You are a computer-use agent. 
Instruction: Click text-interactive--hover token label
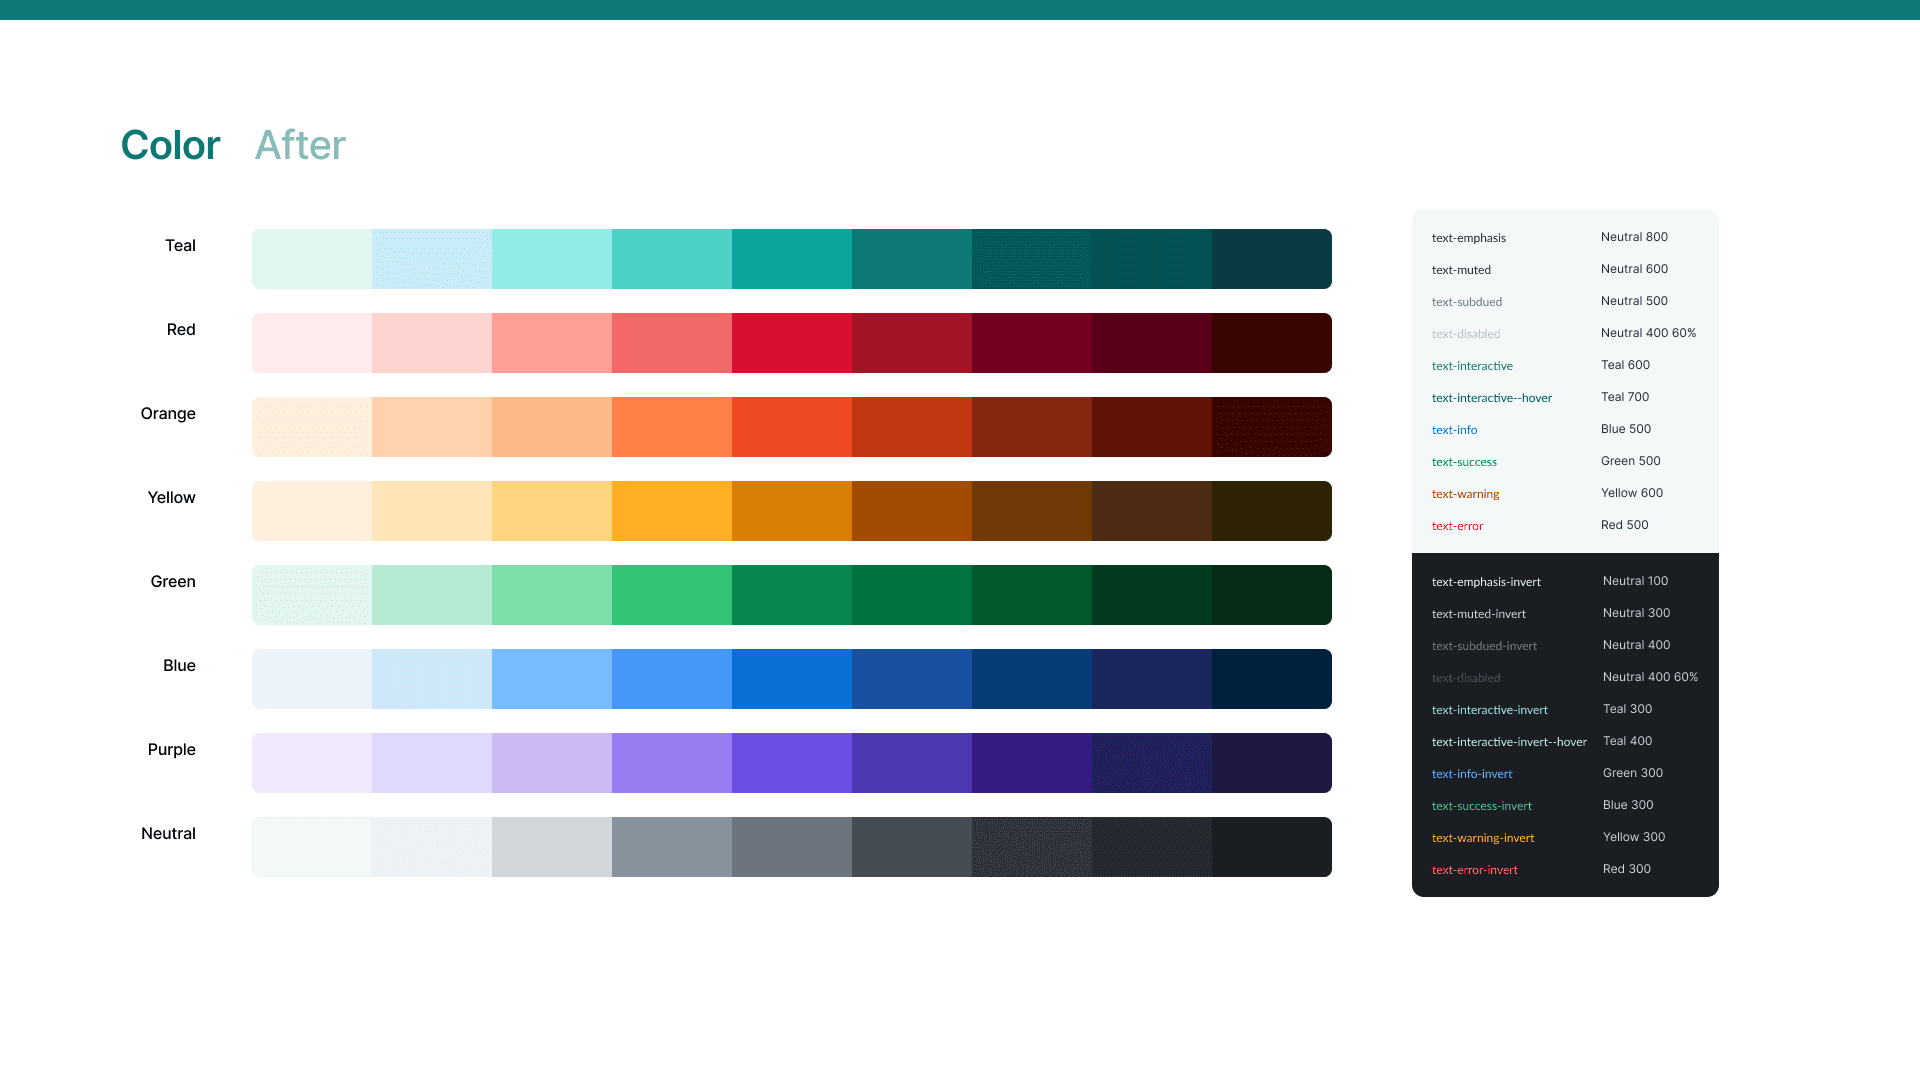click(1491, 398)
